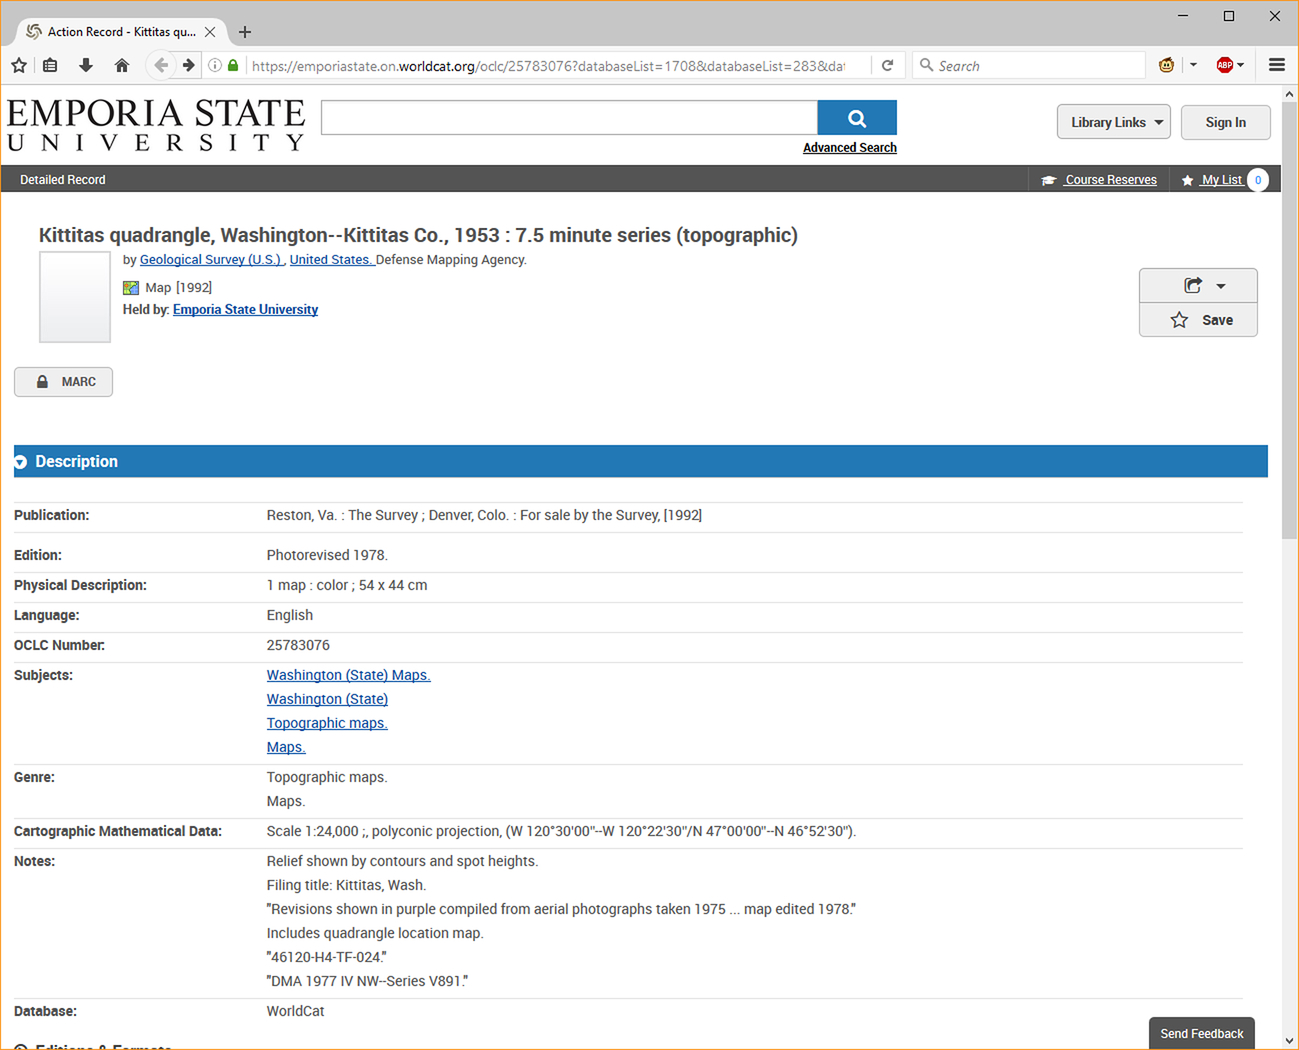Click the blank cover thumbnail
This screenshot has width=1299, height=1050.
75,297
